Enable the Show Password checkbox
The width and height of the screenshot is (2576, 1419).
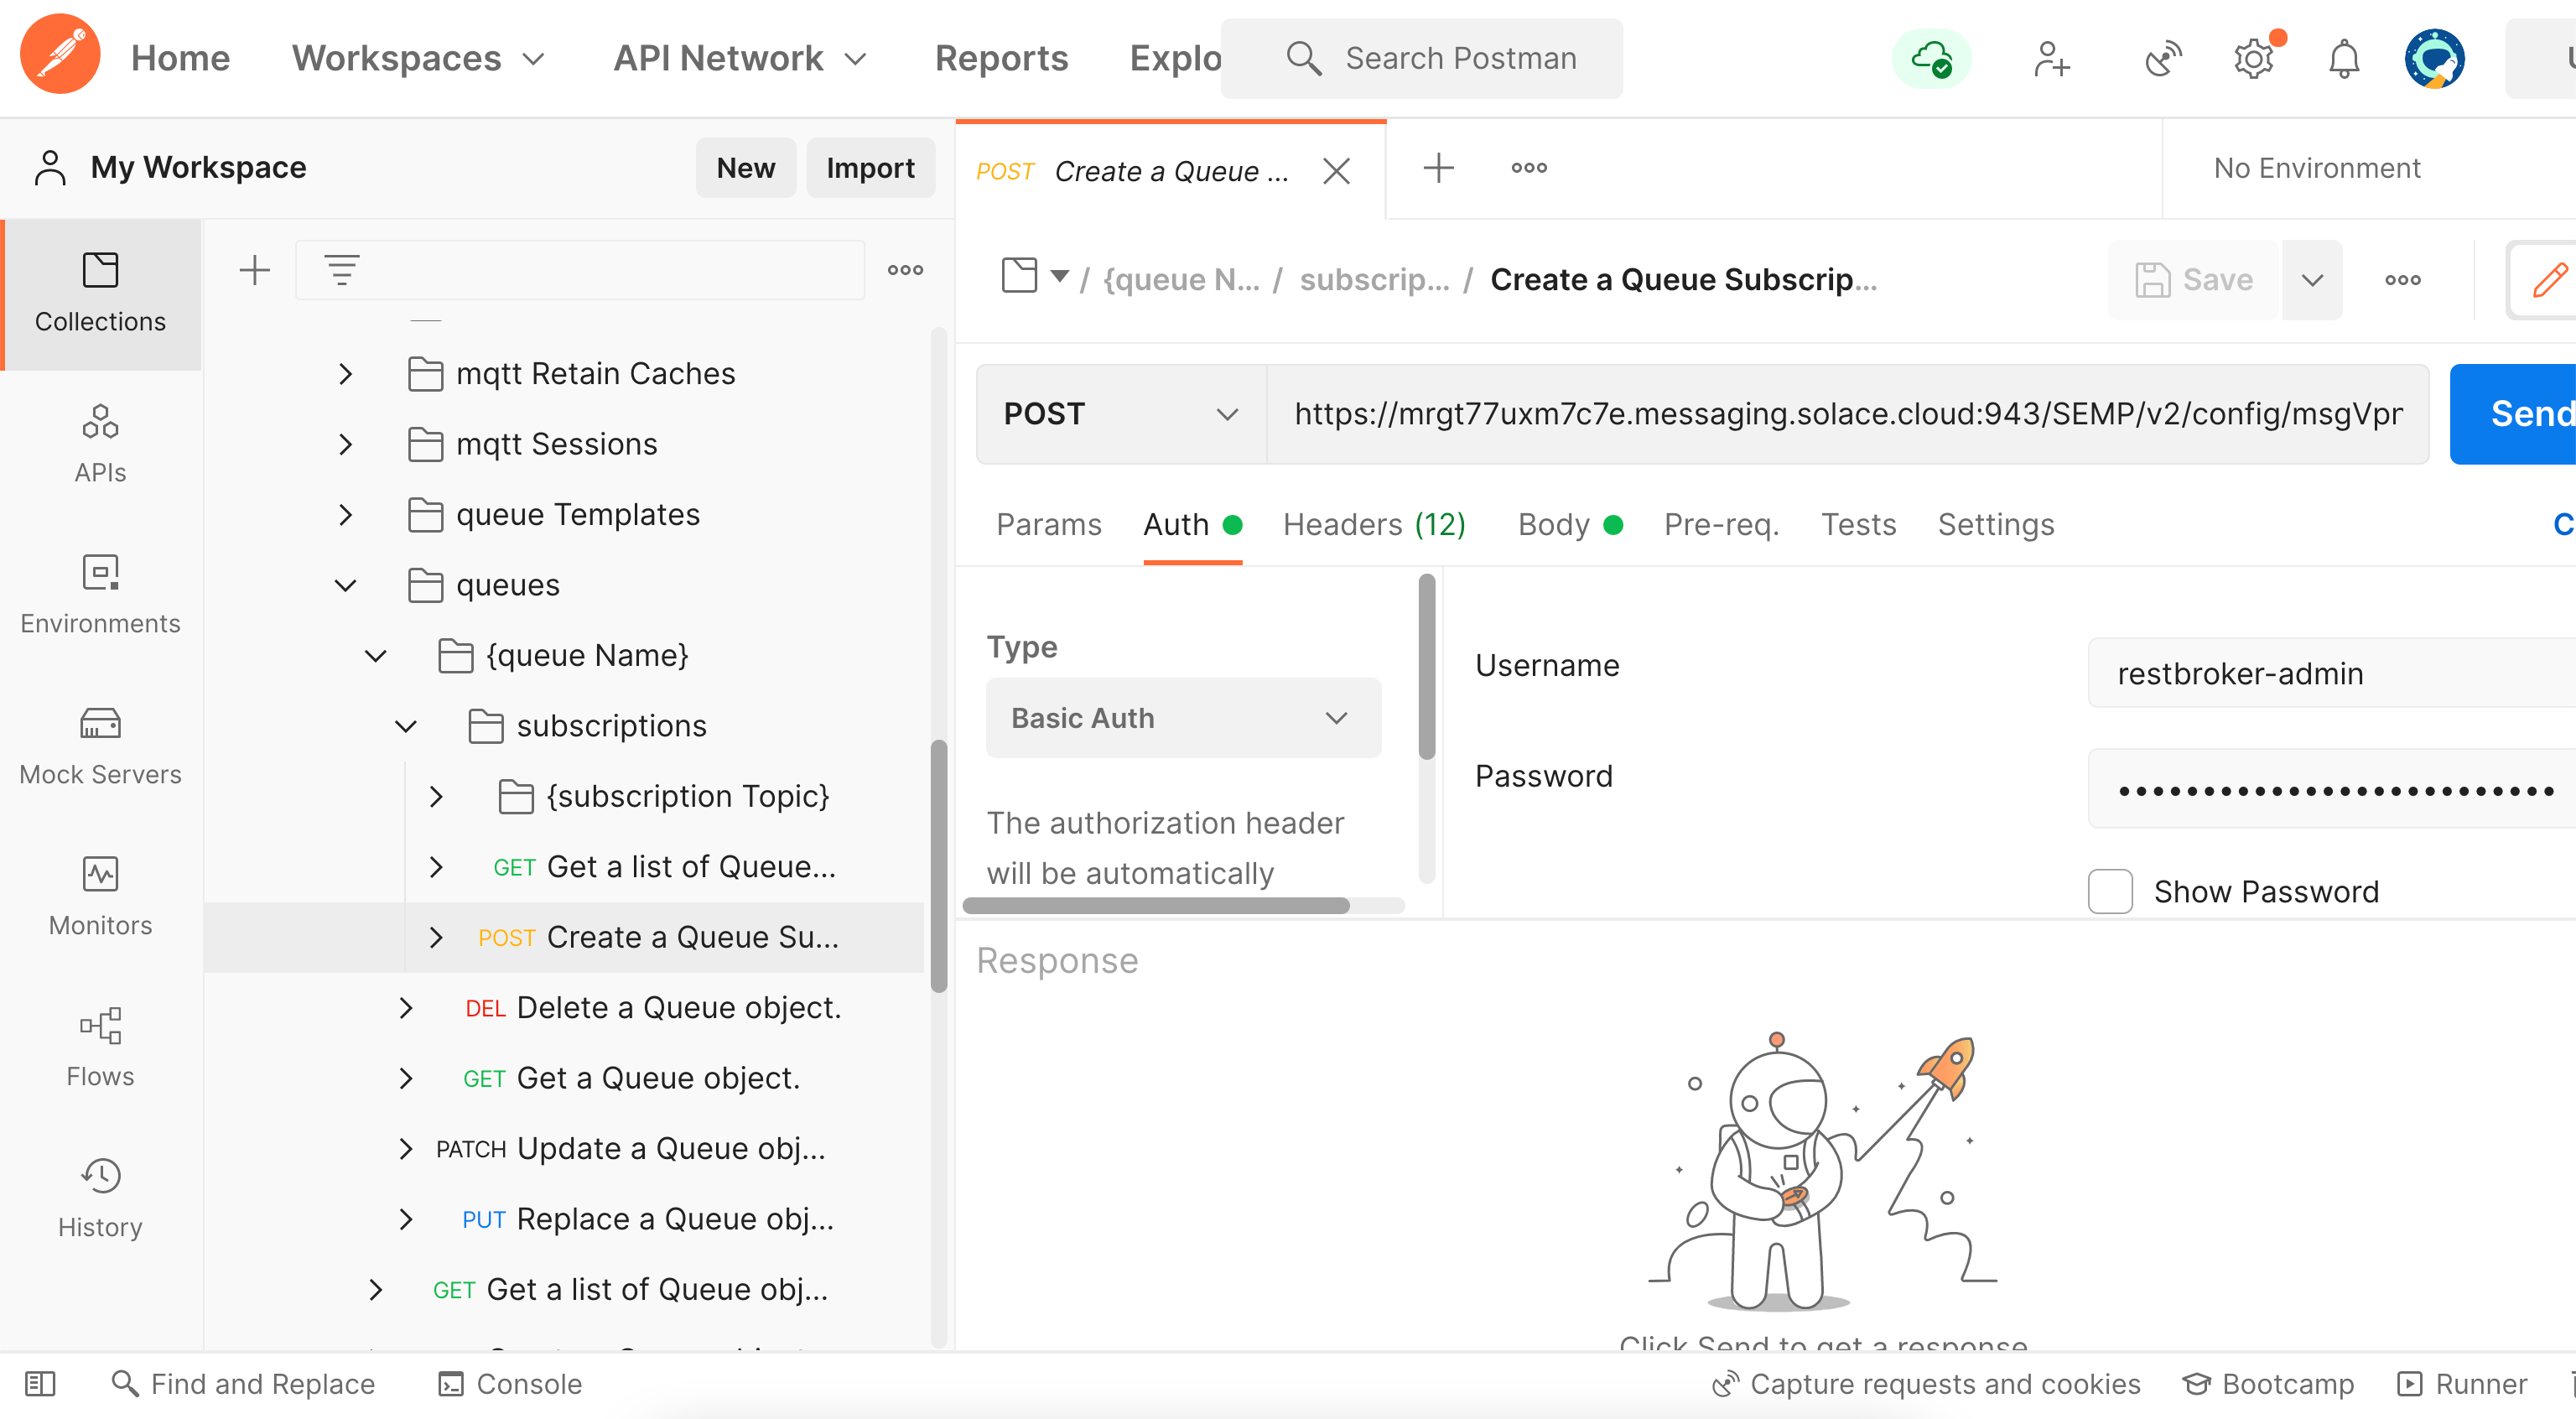(2110, 891)
